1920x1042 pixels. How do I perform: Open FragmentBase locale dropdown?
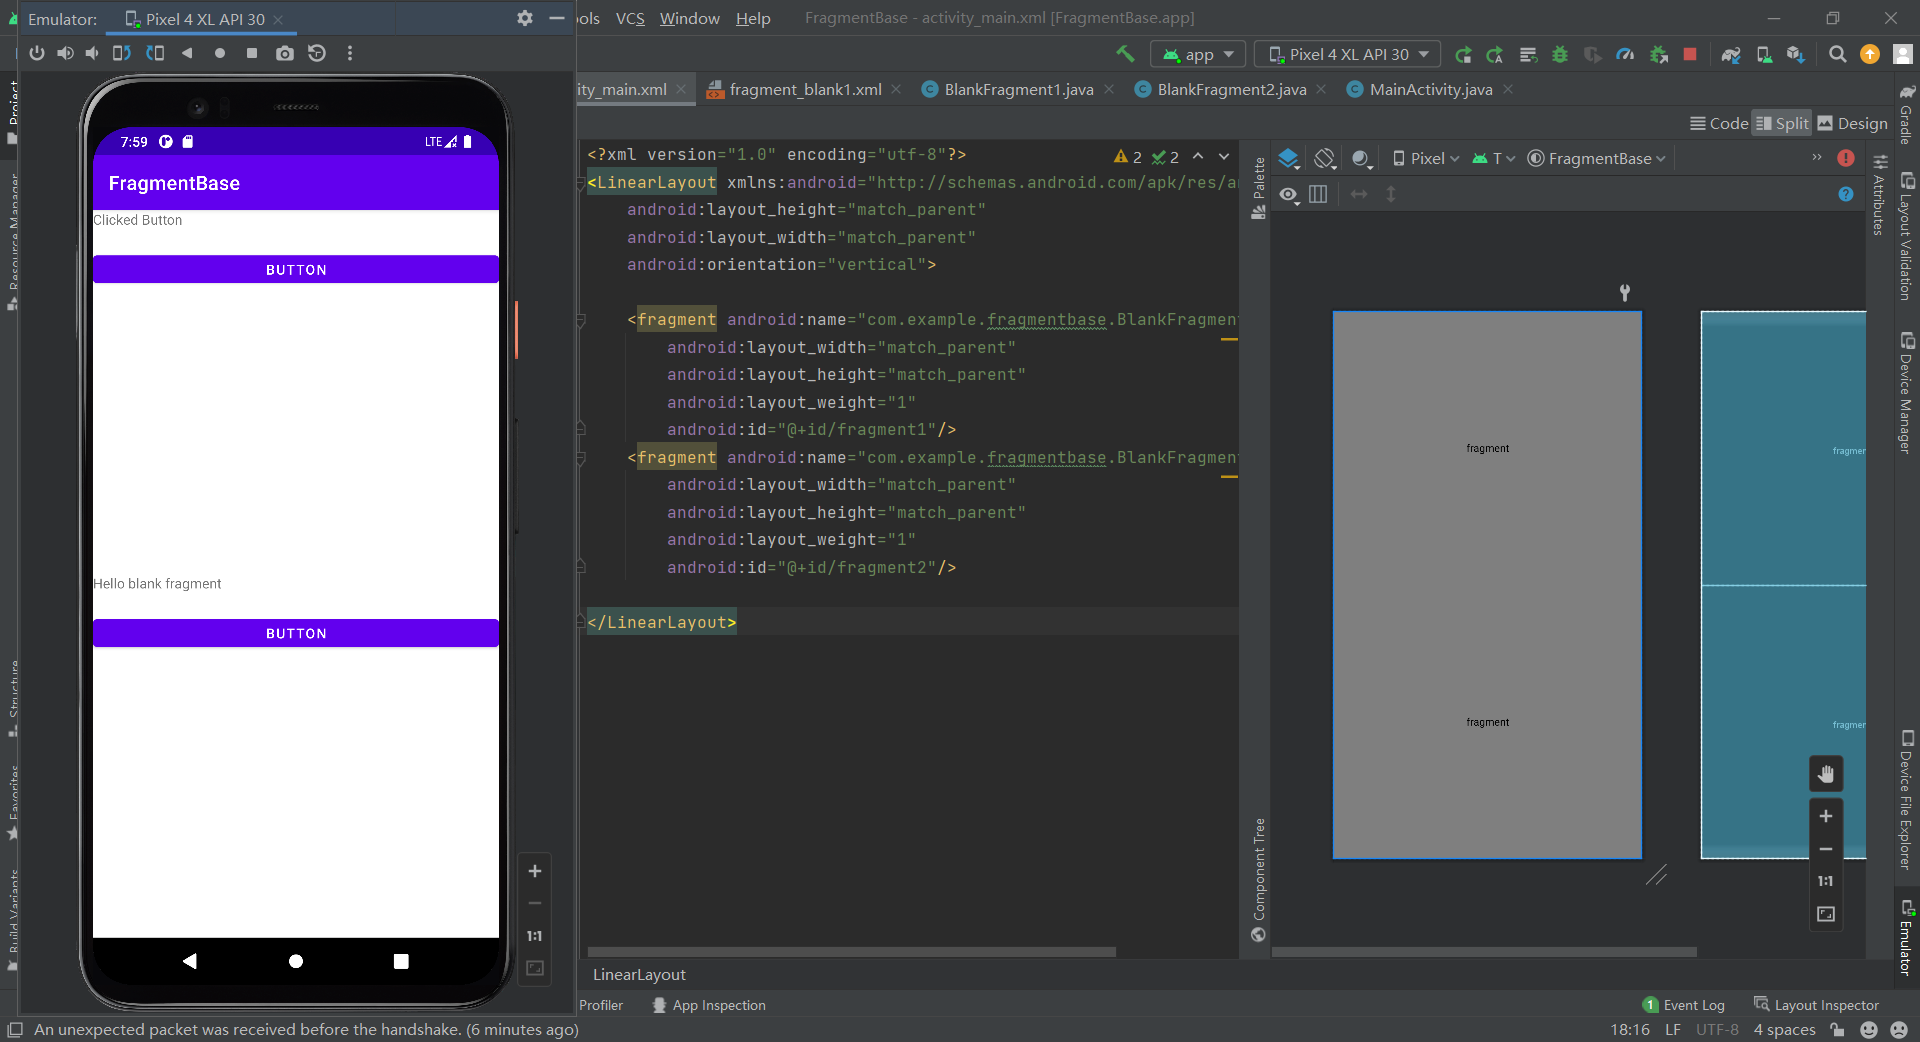pyautogui.click(x=1597, y=158)
